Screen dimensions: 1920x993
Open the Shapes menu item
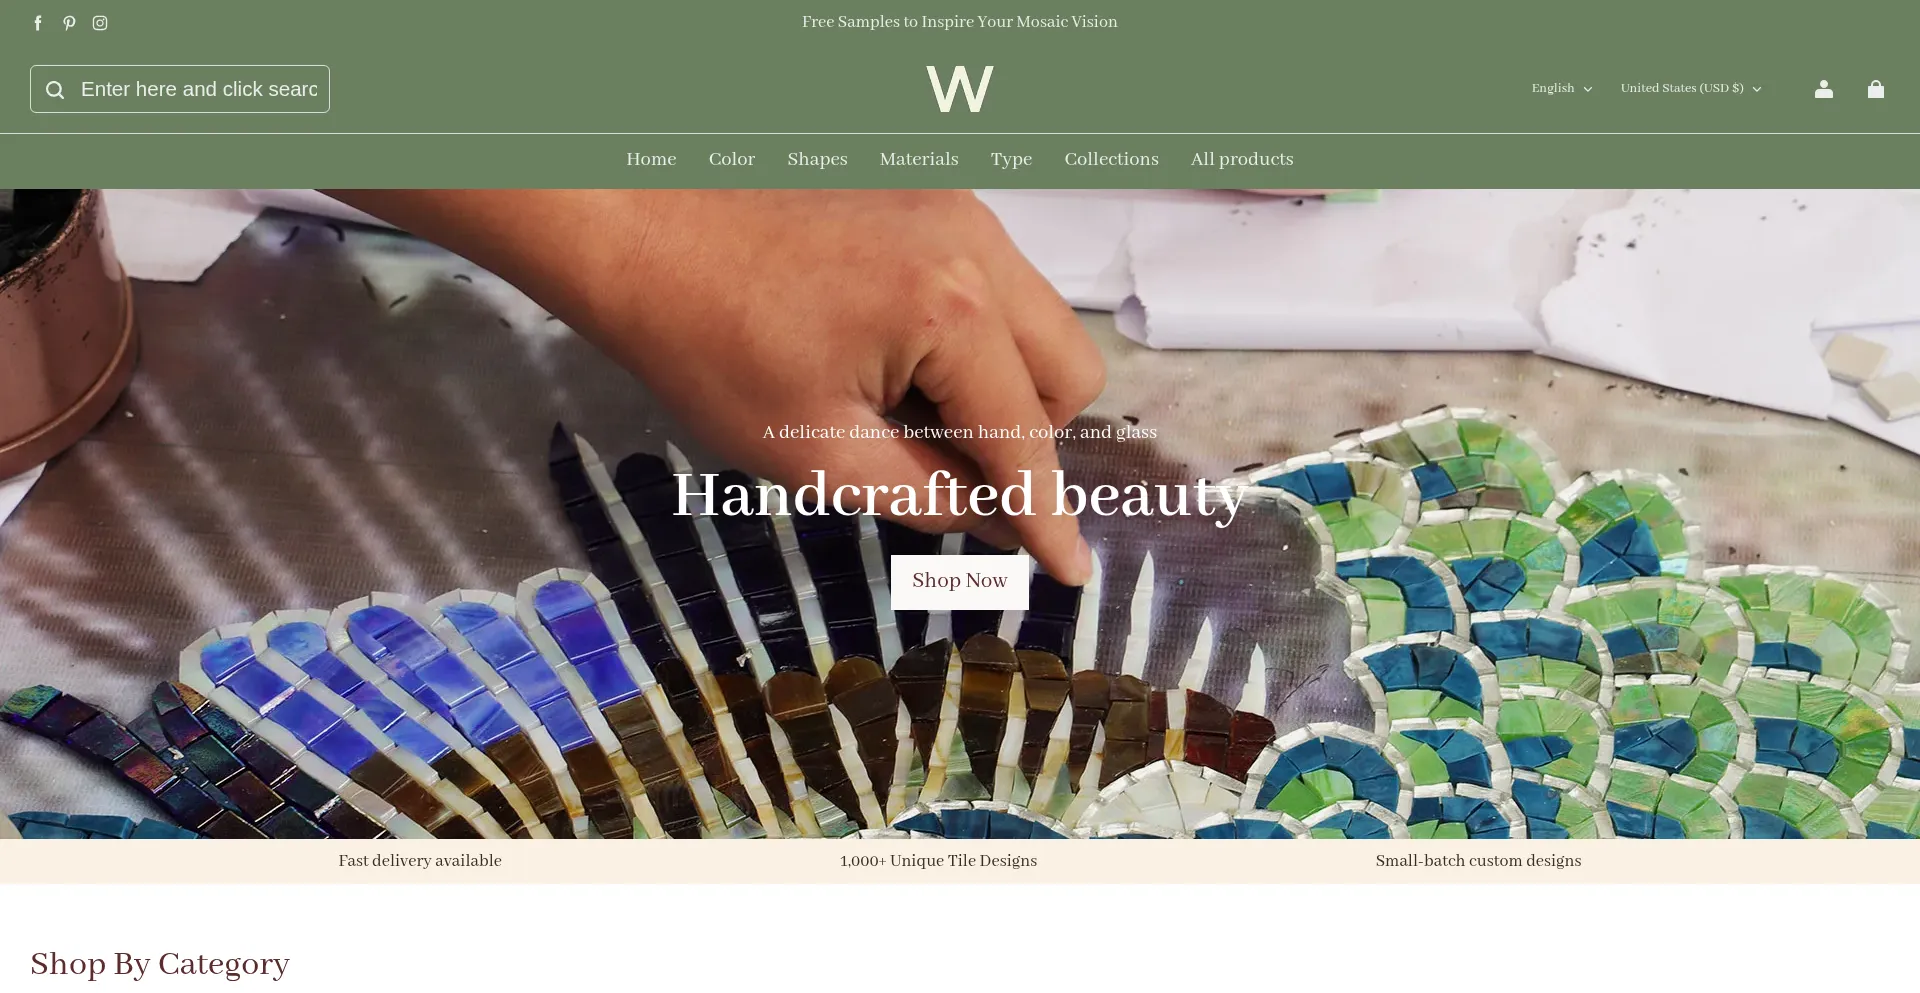pos(817,159)
